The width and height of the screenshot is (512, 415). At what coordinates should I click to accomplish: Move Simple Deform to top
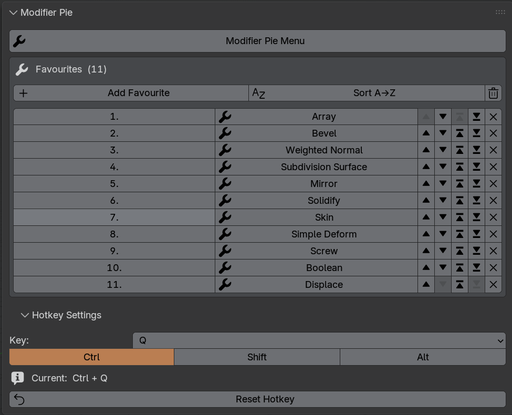[460, 234]
